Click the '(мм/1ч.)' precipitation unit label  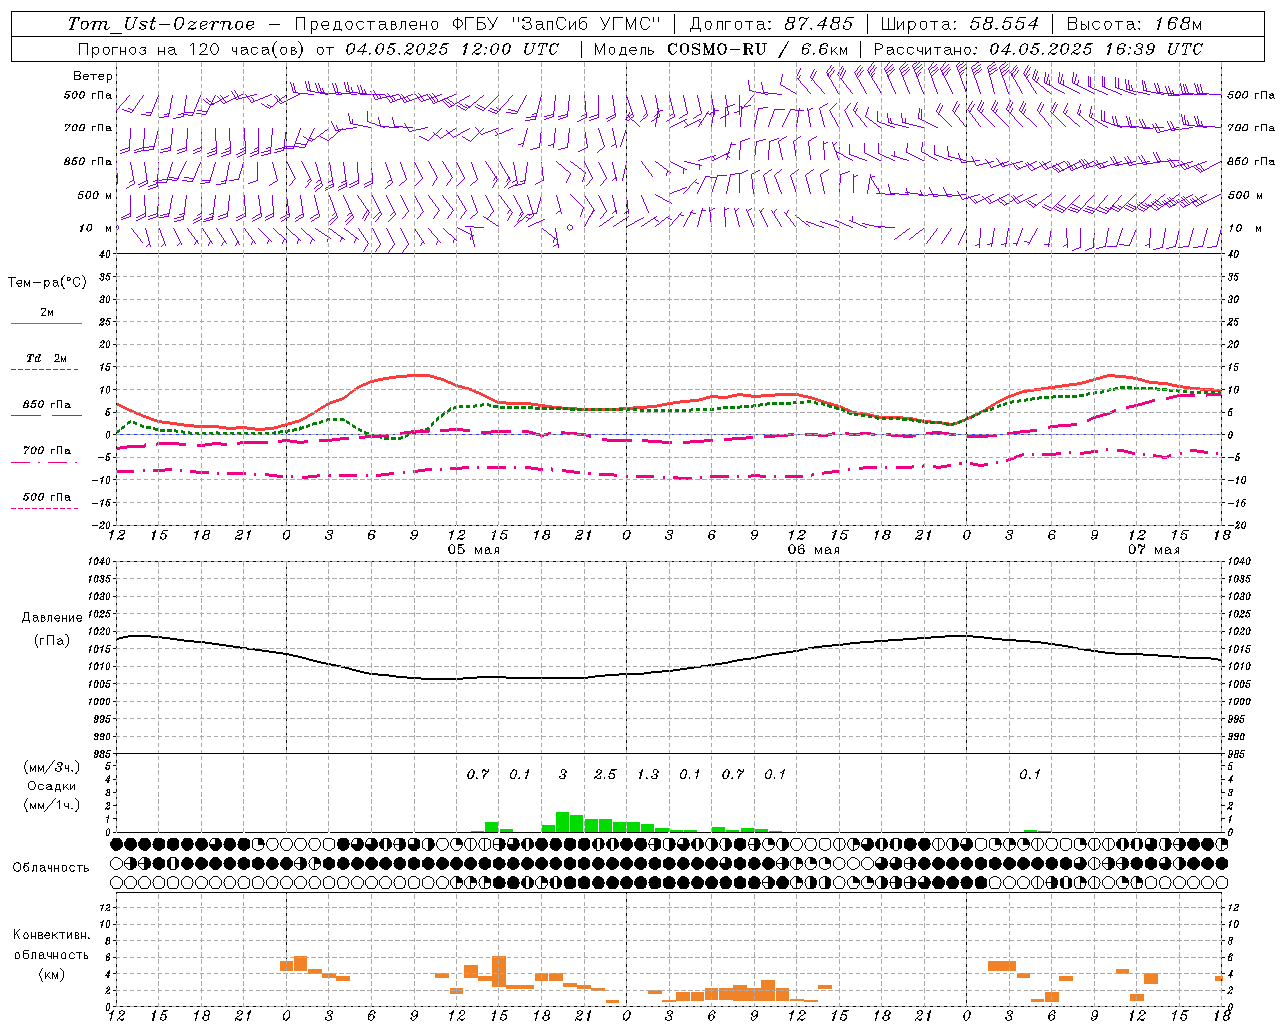point(51,805)
